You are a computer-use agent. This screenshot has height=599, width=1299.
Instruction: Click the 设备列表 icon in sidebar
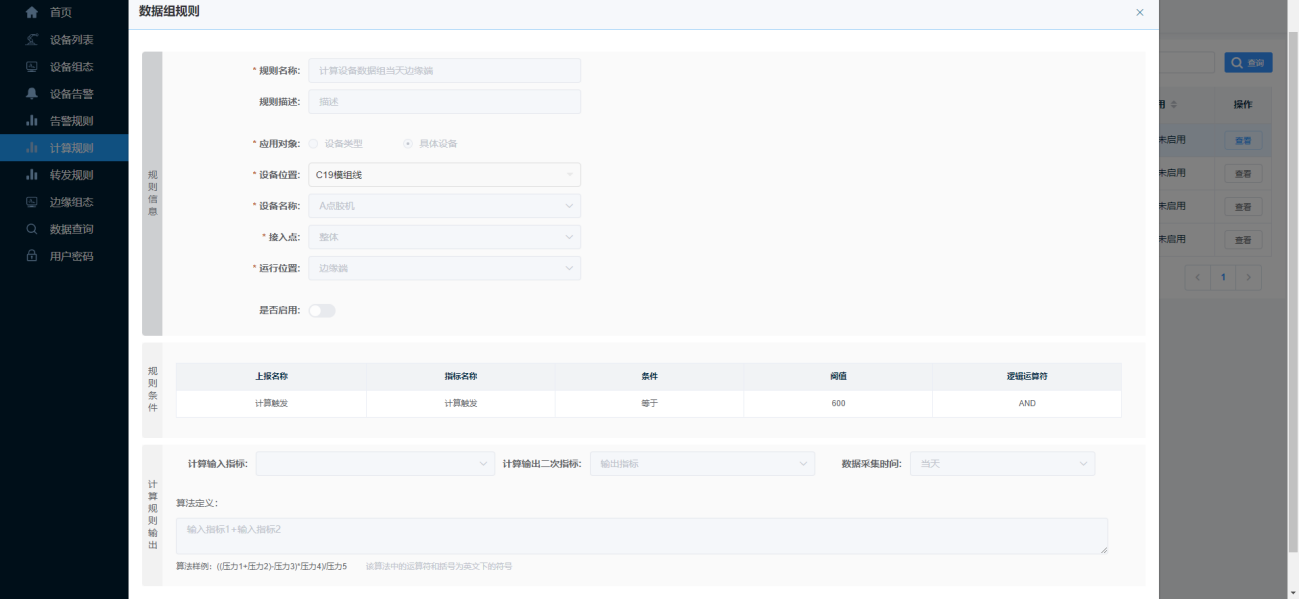pos(32,40)
